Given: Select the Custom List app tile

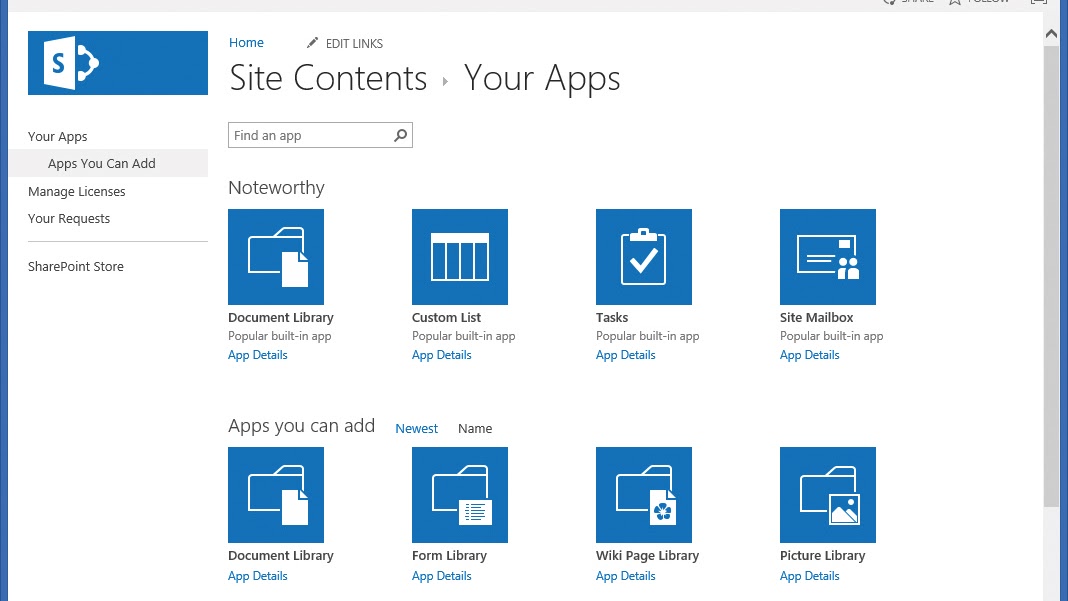Looking at the screenshot, I should (460, 257).
